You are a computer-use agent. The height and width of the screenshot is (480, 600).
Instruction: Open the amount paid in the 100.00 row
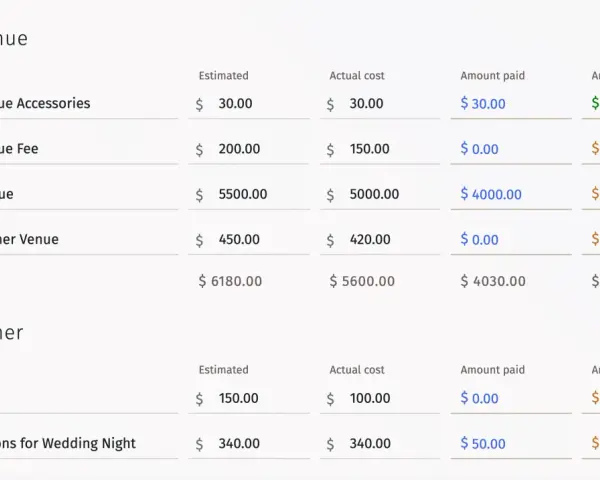pyautogui.click(x=479, y=398)
